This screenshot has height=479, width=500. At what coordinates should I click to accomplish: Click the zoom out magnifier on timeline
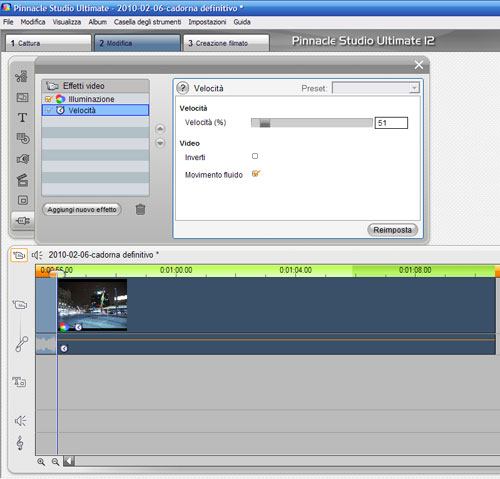pos(55,462)
